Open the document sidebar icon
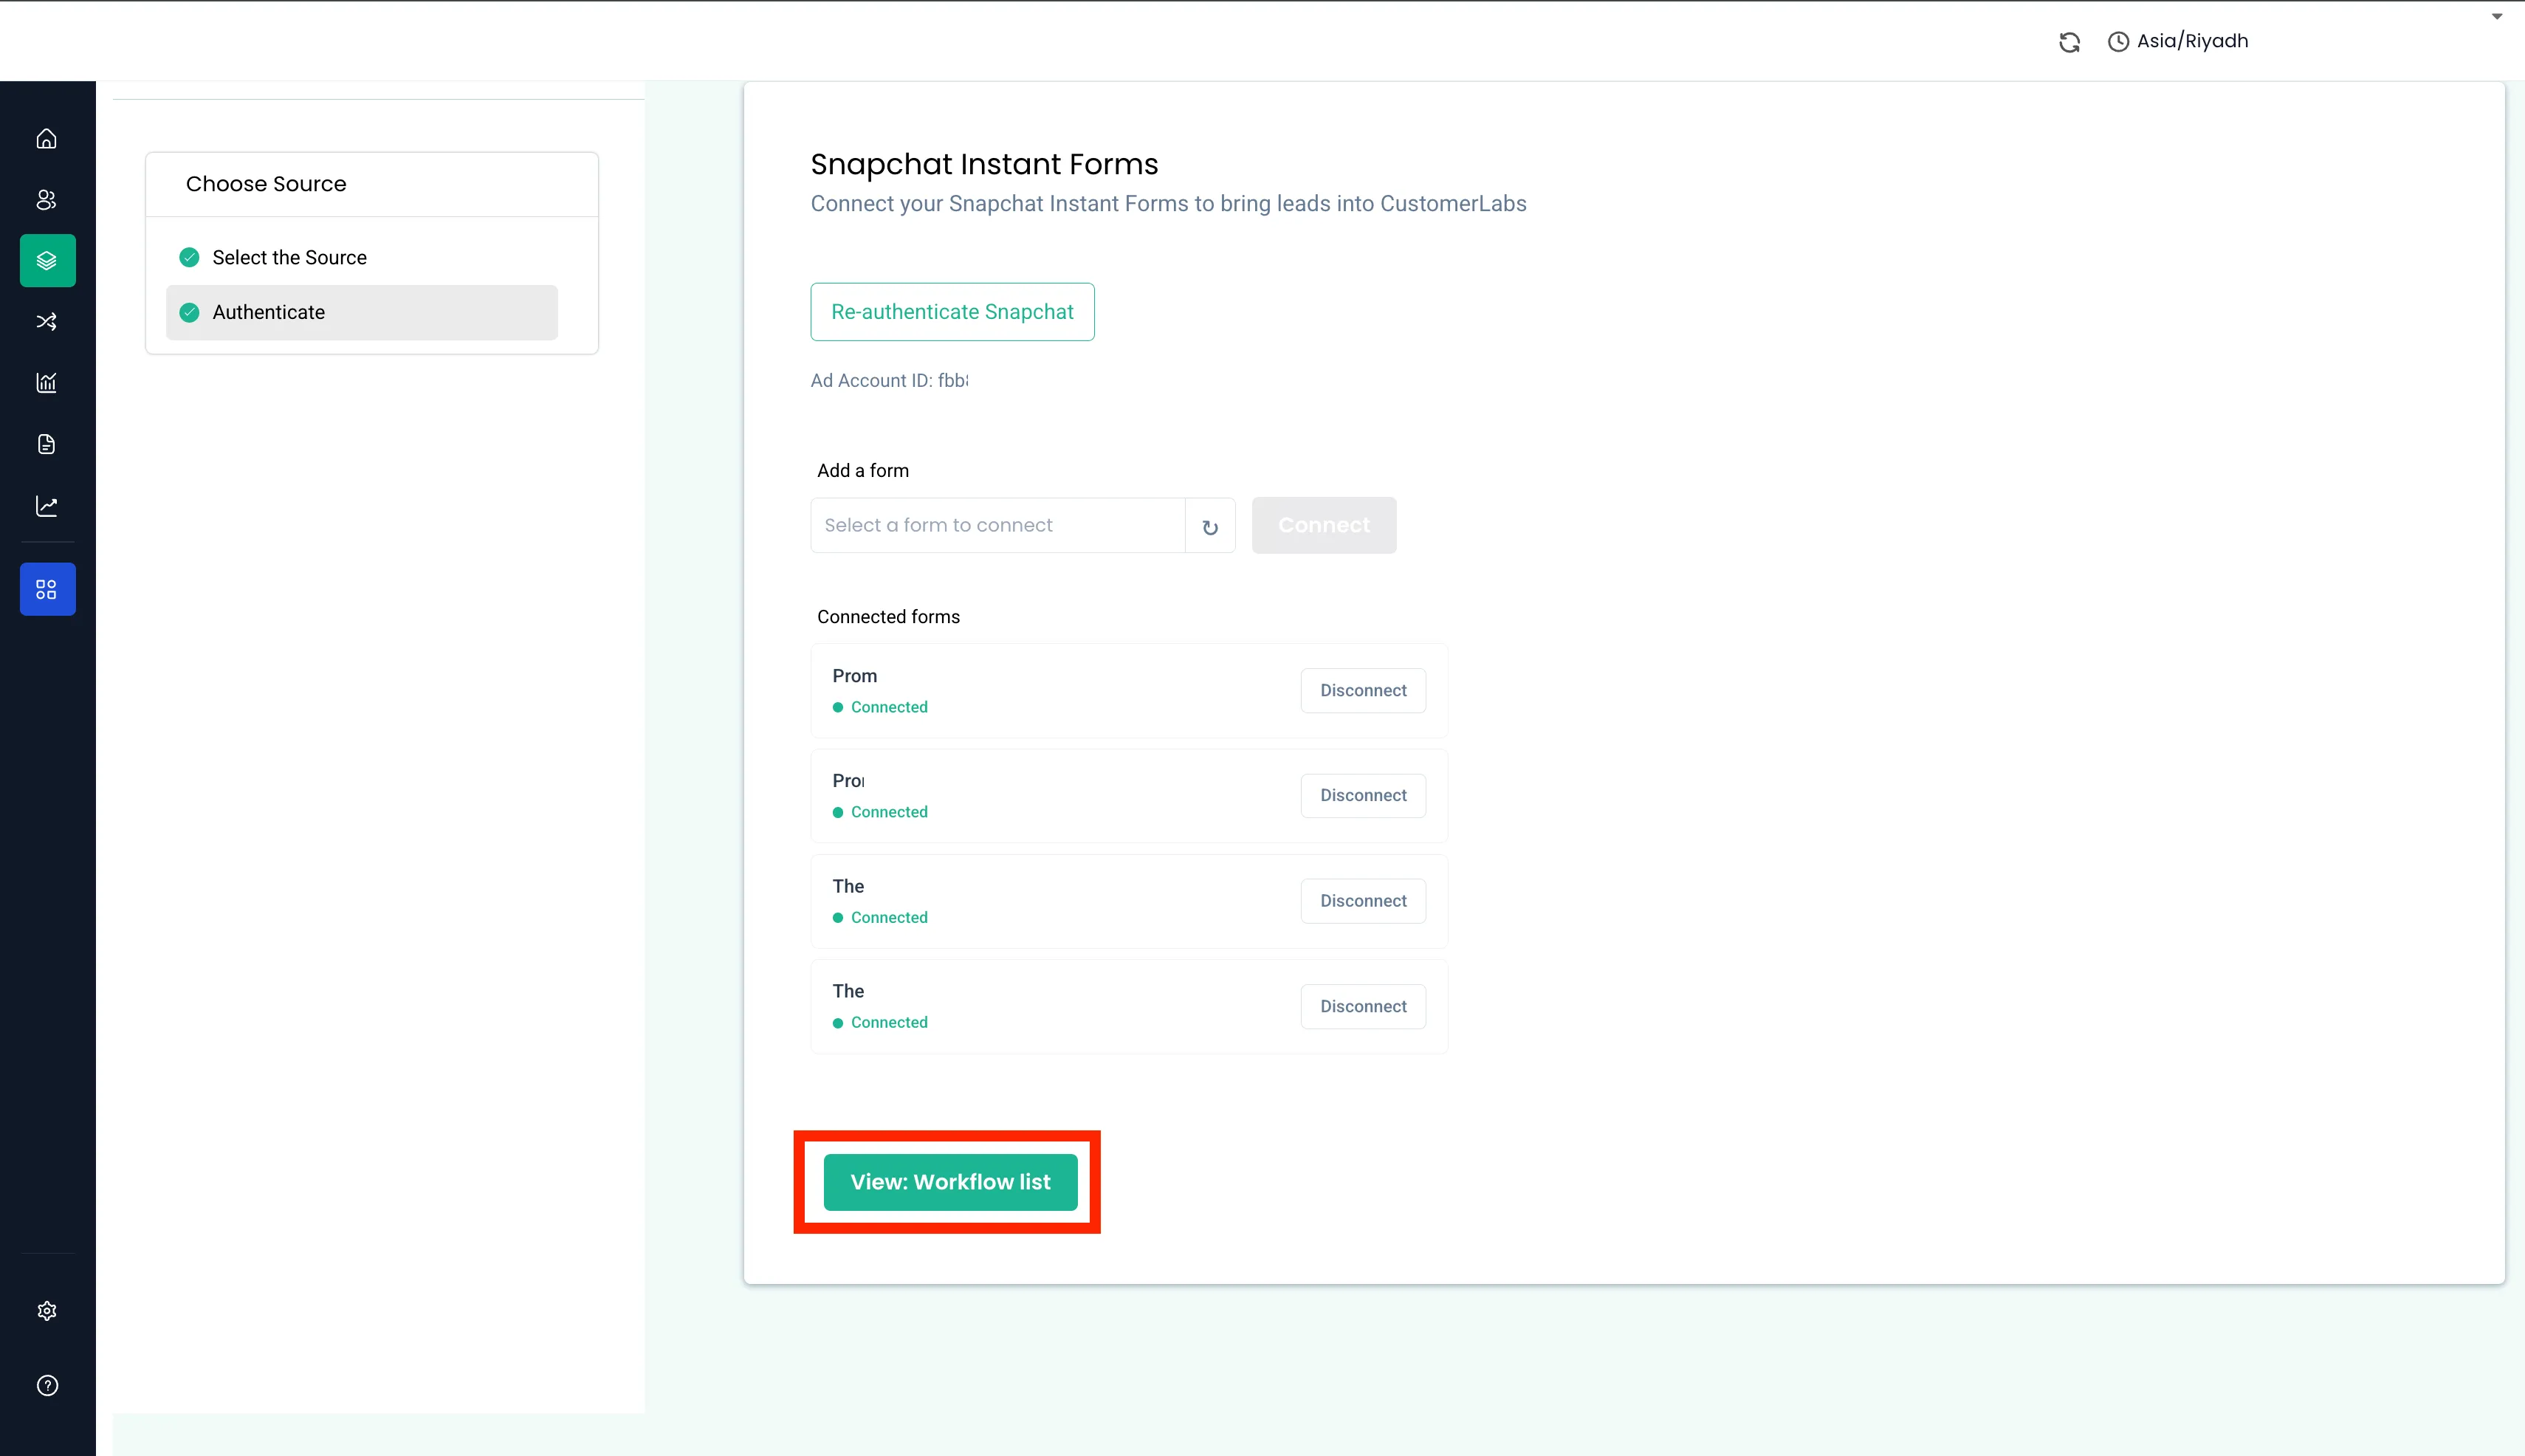 click(47, 444)
